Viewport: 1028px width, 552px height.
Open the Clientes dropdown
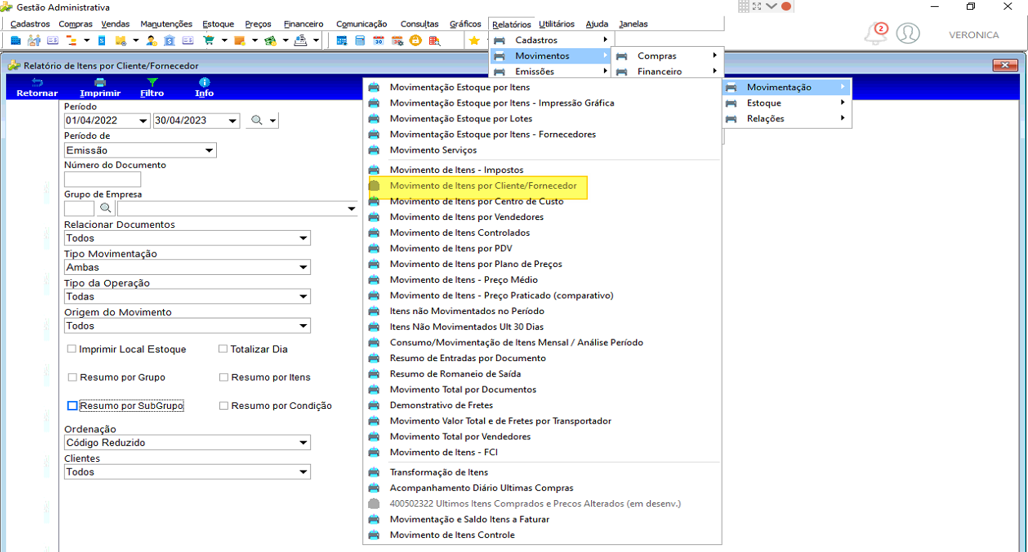pos(303,472)
